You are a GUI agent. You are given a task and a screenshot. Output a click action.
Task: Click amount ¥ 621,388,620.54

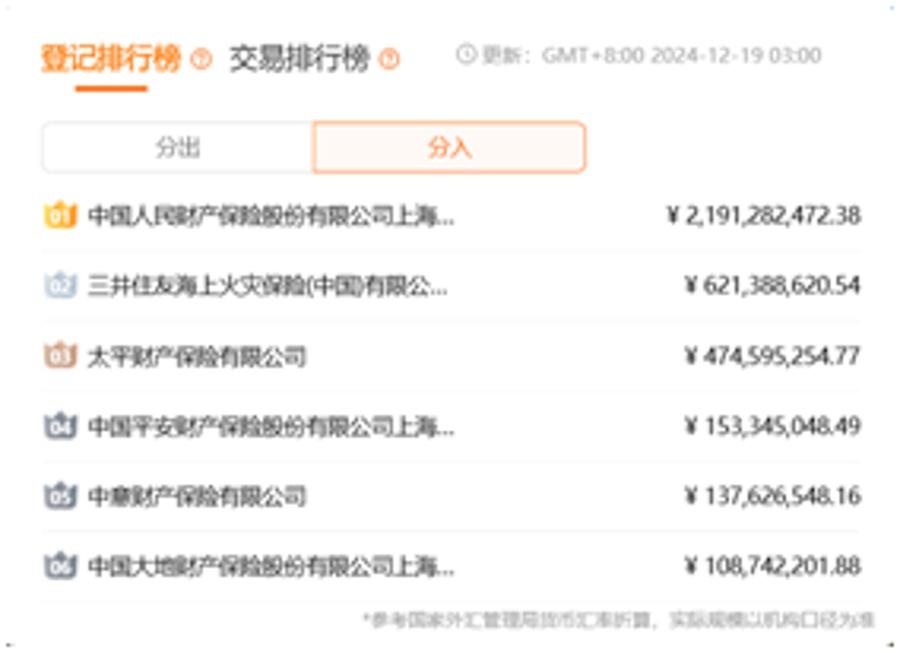pos(773,285)
